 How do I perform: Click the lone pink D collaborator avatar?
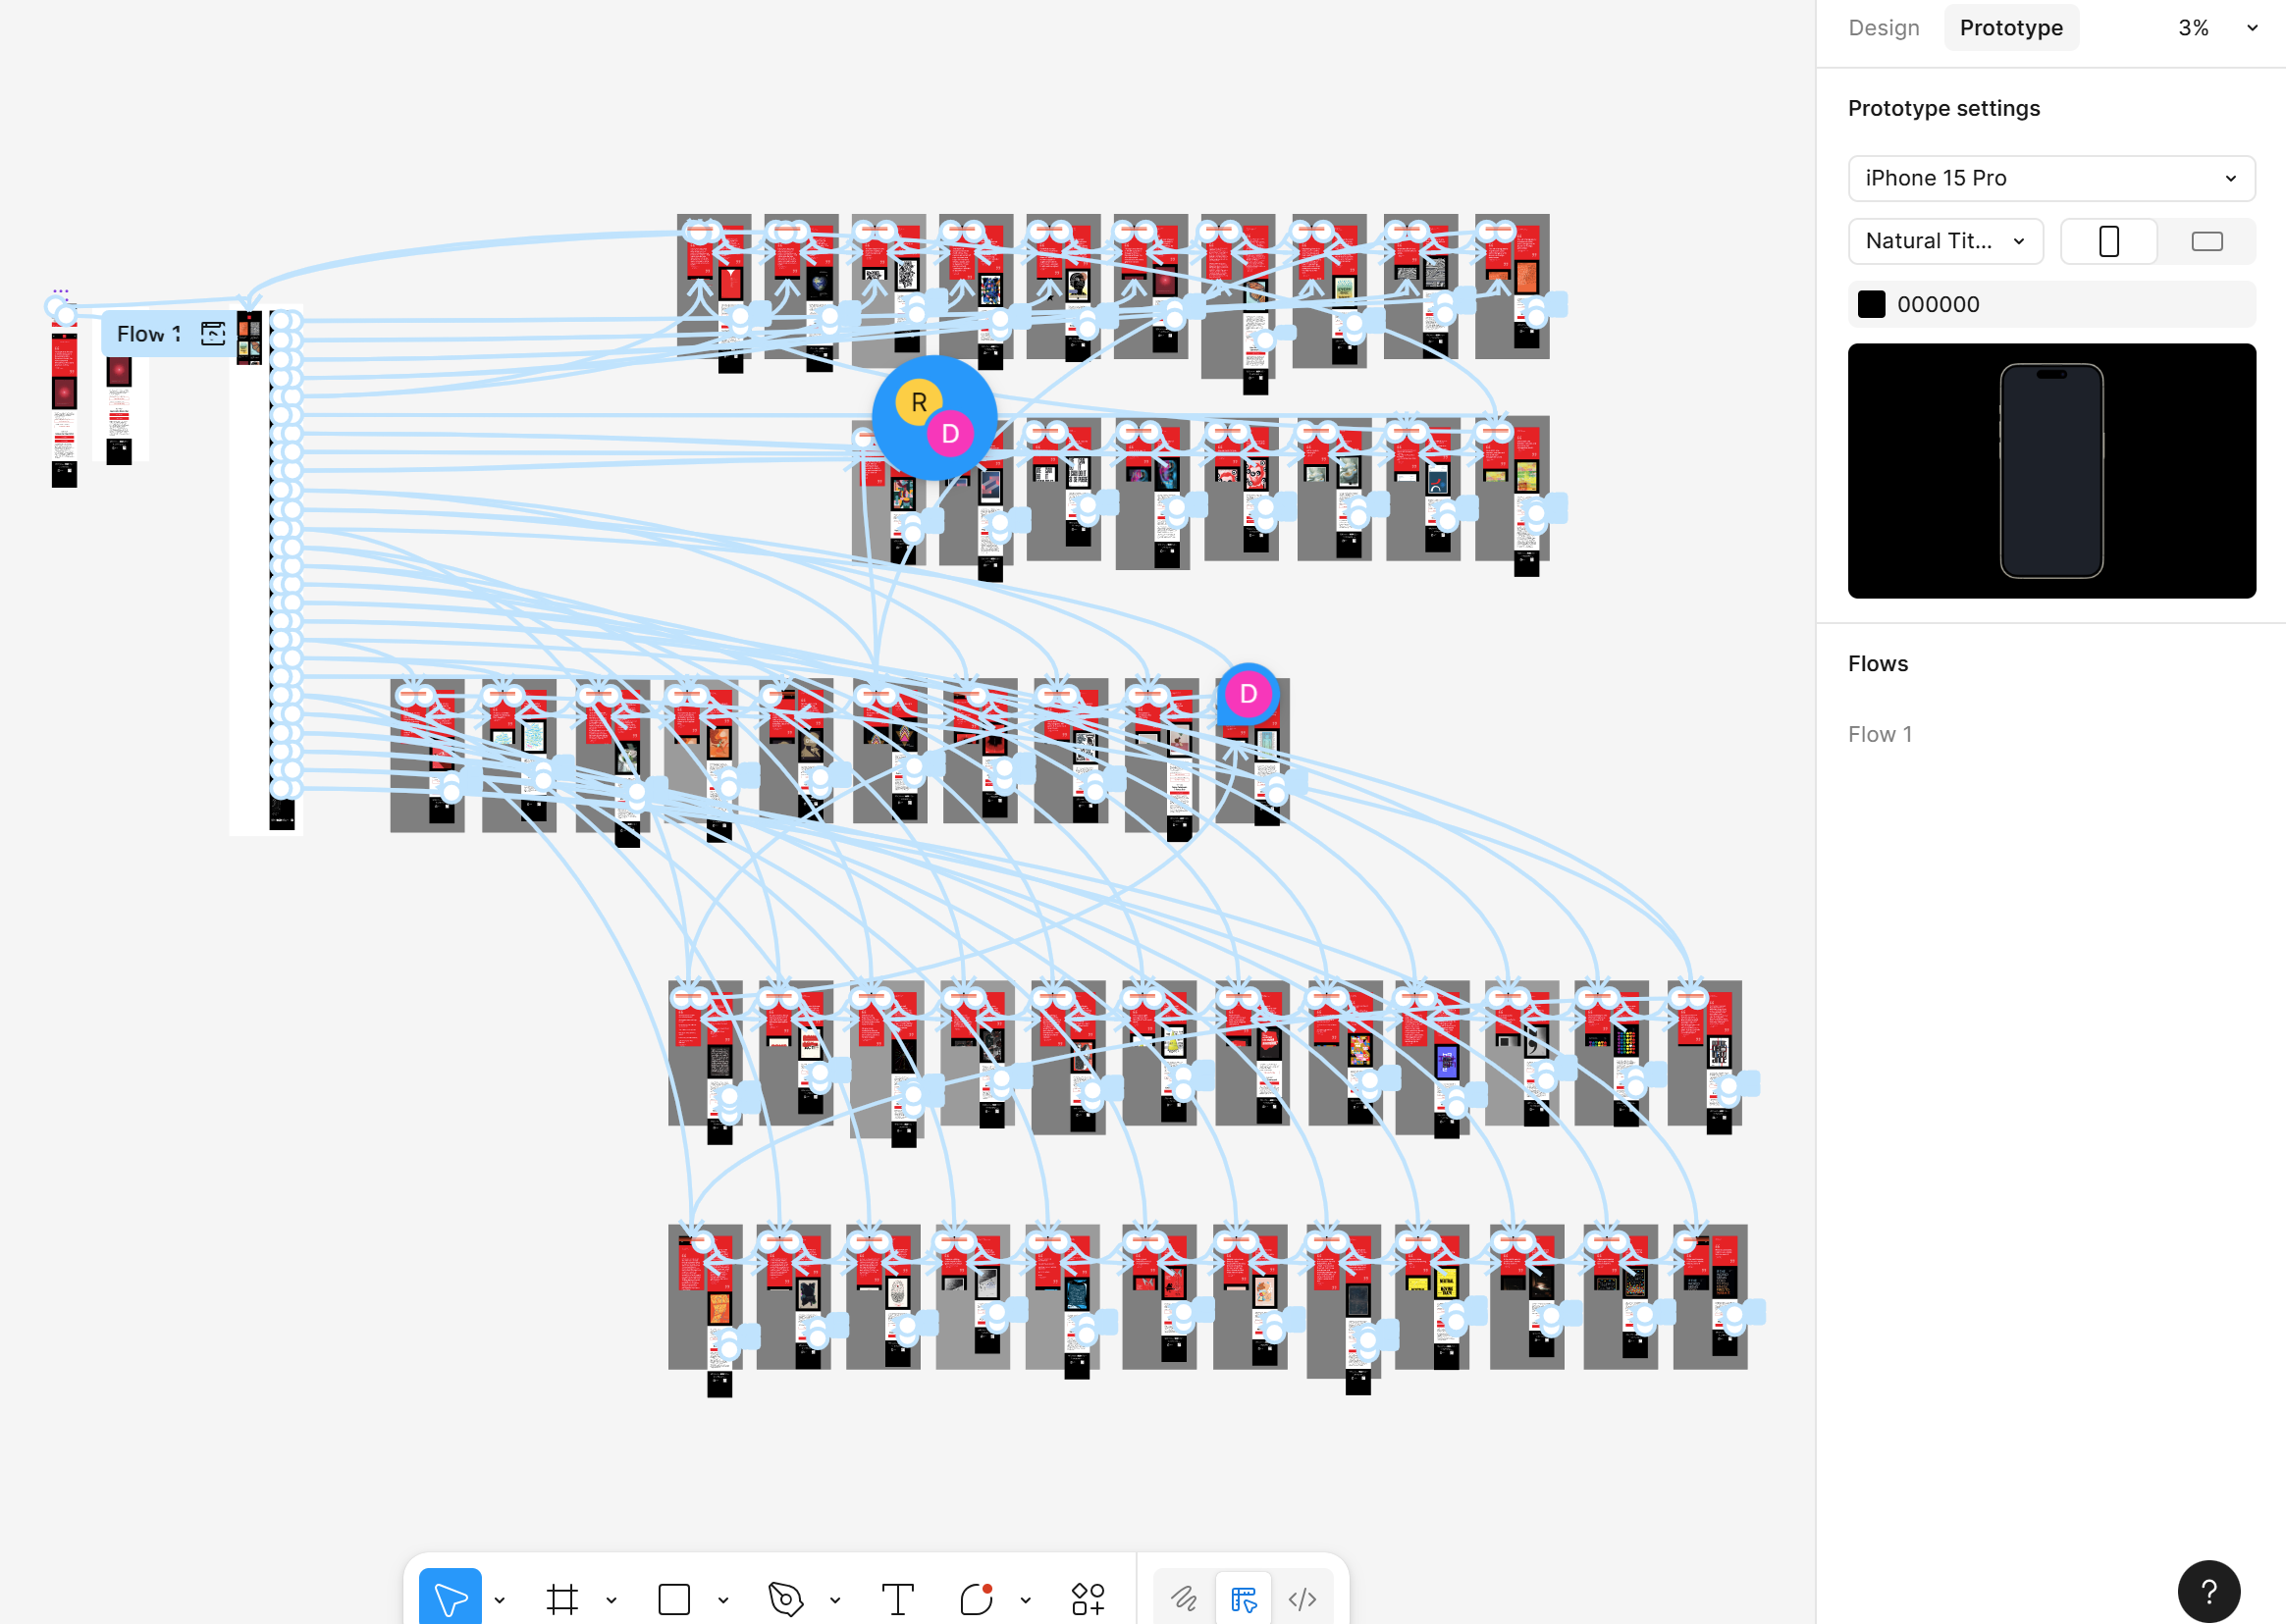point(1248,694)
